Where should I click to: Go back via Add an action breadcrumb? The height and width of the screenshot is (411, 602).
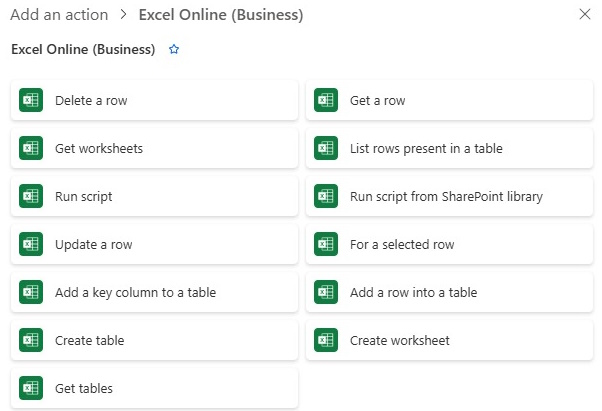(59, 15)
